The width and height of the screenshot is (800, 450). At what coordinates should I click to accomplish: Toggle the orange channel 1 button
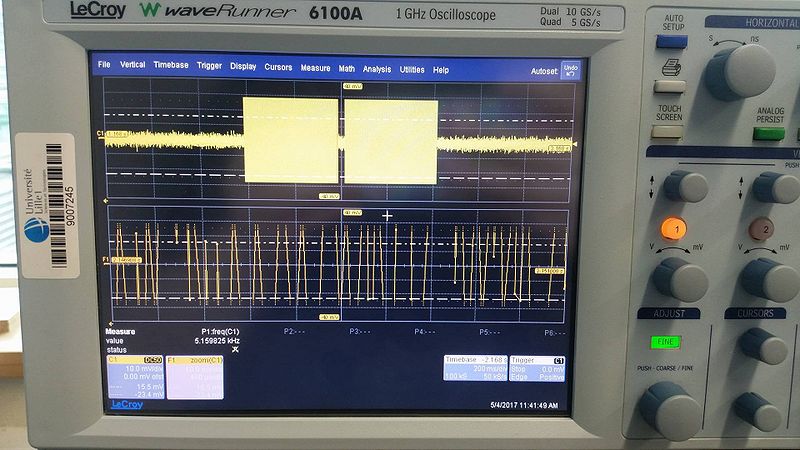point(673,228)
